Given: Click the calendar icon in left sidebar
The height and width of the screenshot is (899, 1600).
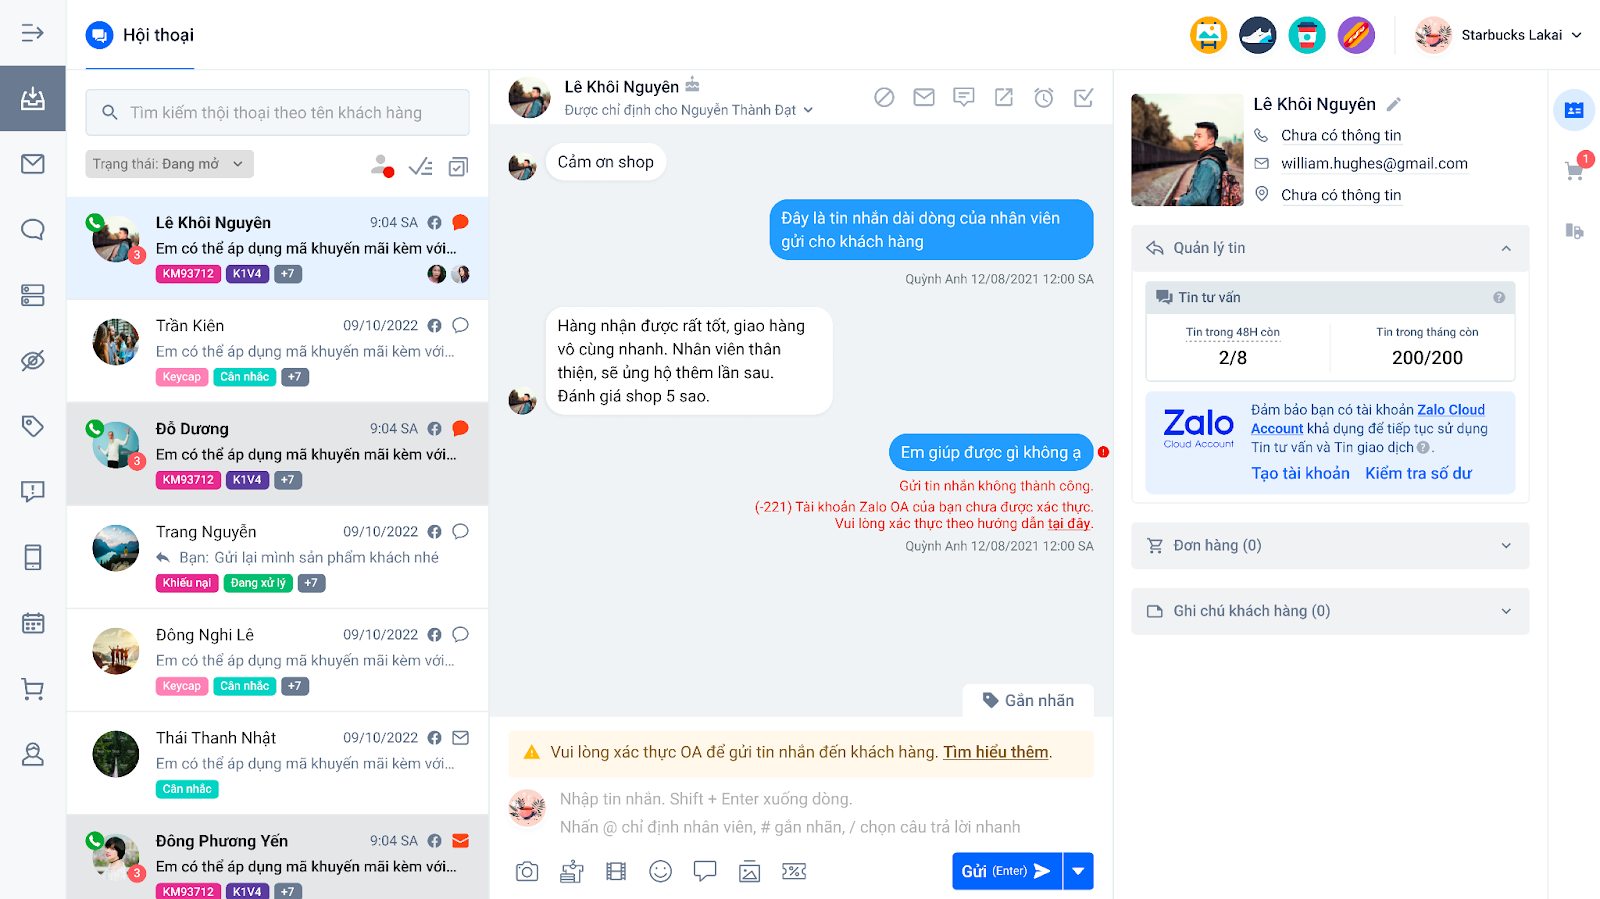Looking at the screenshot, I should (33, 623).
